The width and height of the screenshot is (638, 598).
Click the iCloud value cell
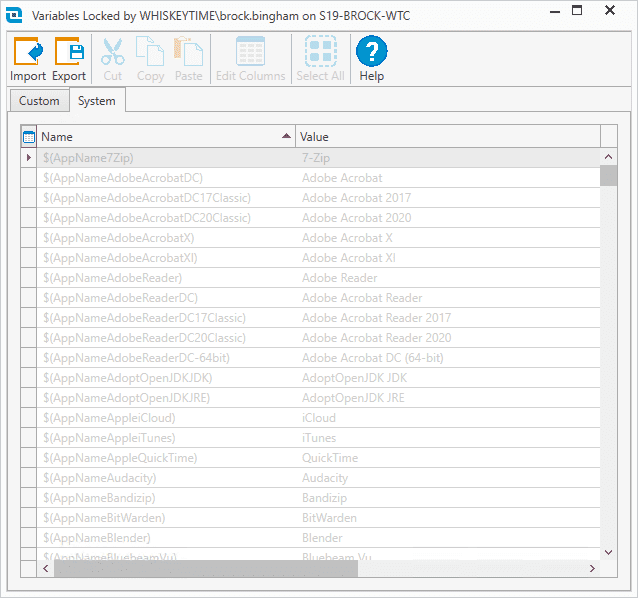coord(448,418)
